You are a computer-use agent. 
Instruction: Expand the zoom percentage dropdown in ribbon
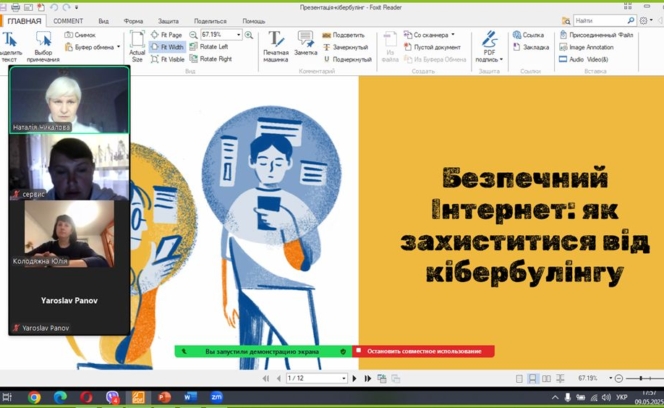(x=238, y=35)
